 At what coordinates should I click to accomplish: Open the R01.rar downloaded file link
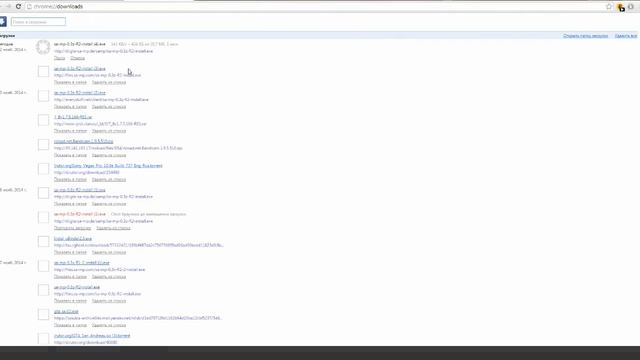(x=73, y=117)
